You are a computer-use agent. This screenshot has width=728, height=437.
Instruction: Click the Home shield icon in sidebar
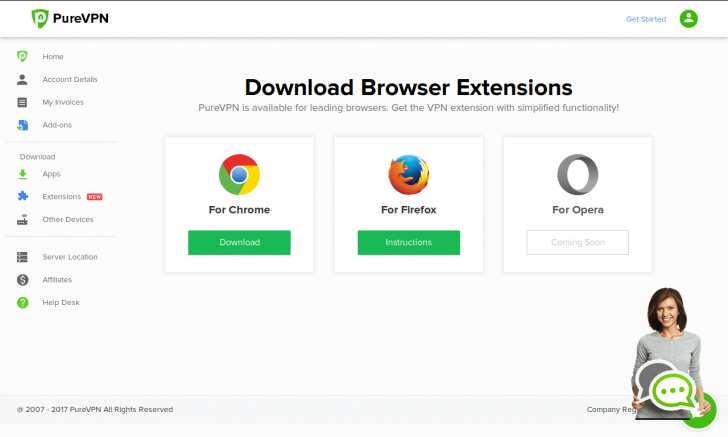(x=22, y=56)
